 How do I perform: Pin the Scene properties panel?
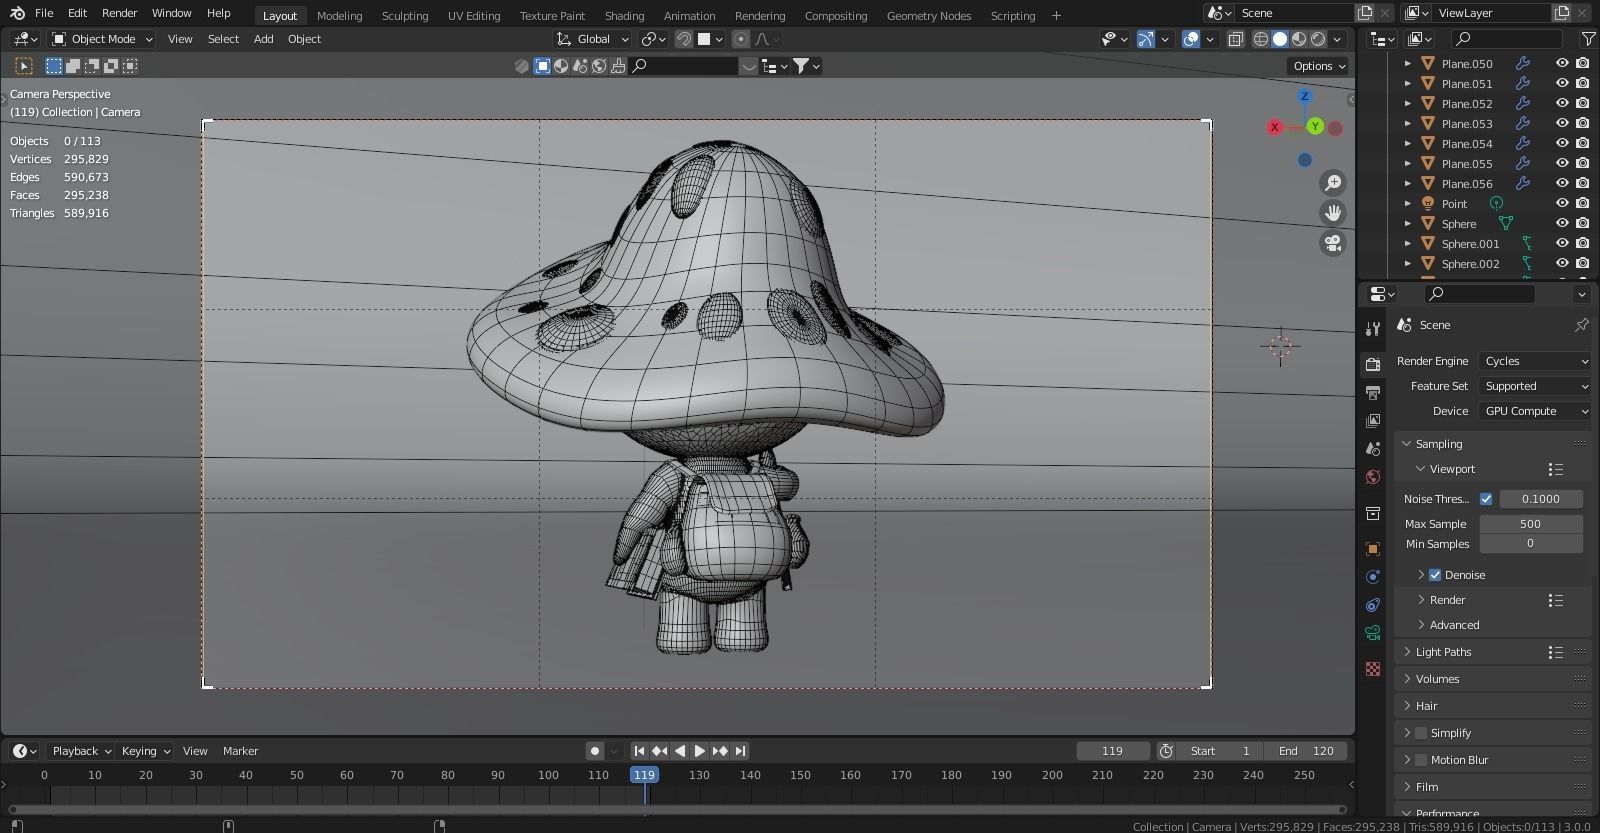pyautogui.click(x=1581, y=325)
